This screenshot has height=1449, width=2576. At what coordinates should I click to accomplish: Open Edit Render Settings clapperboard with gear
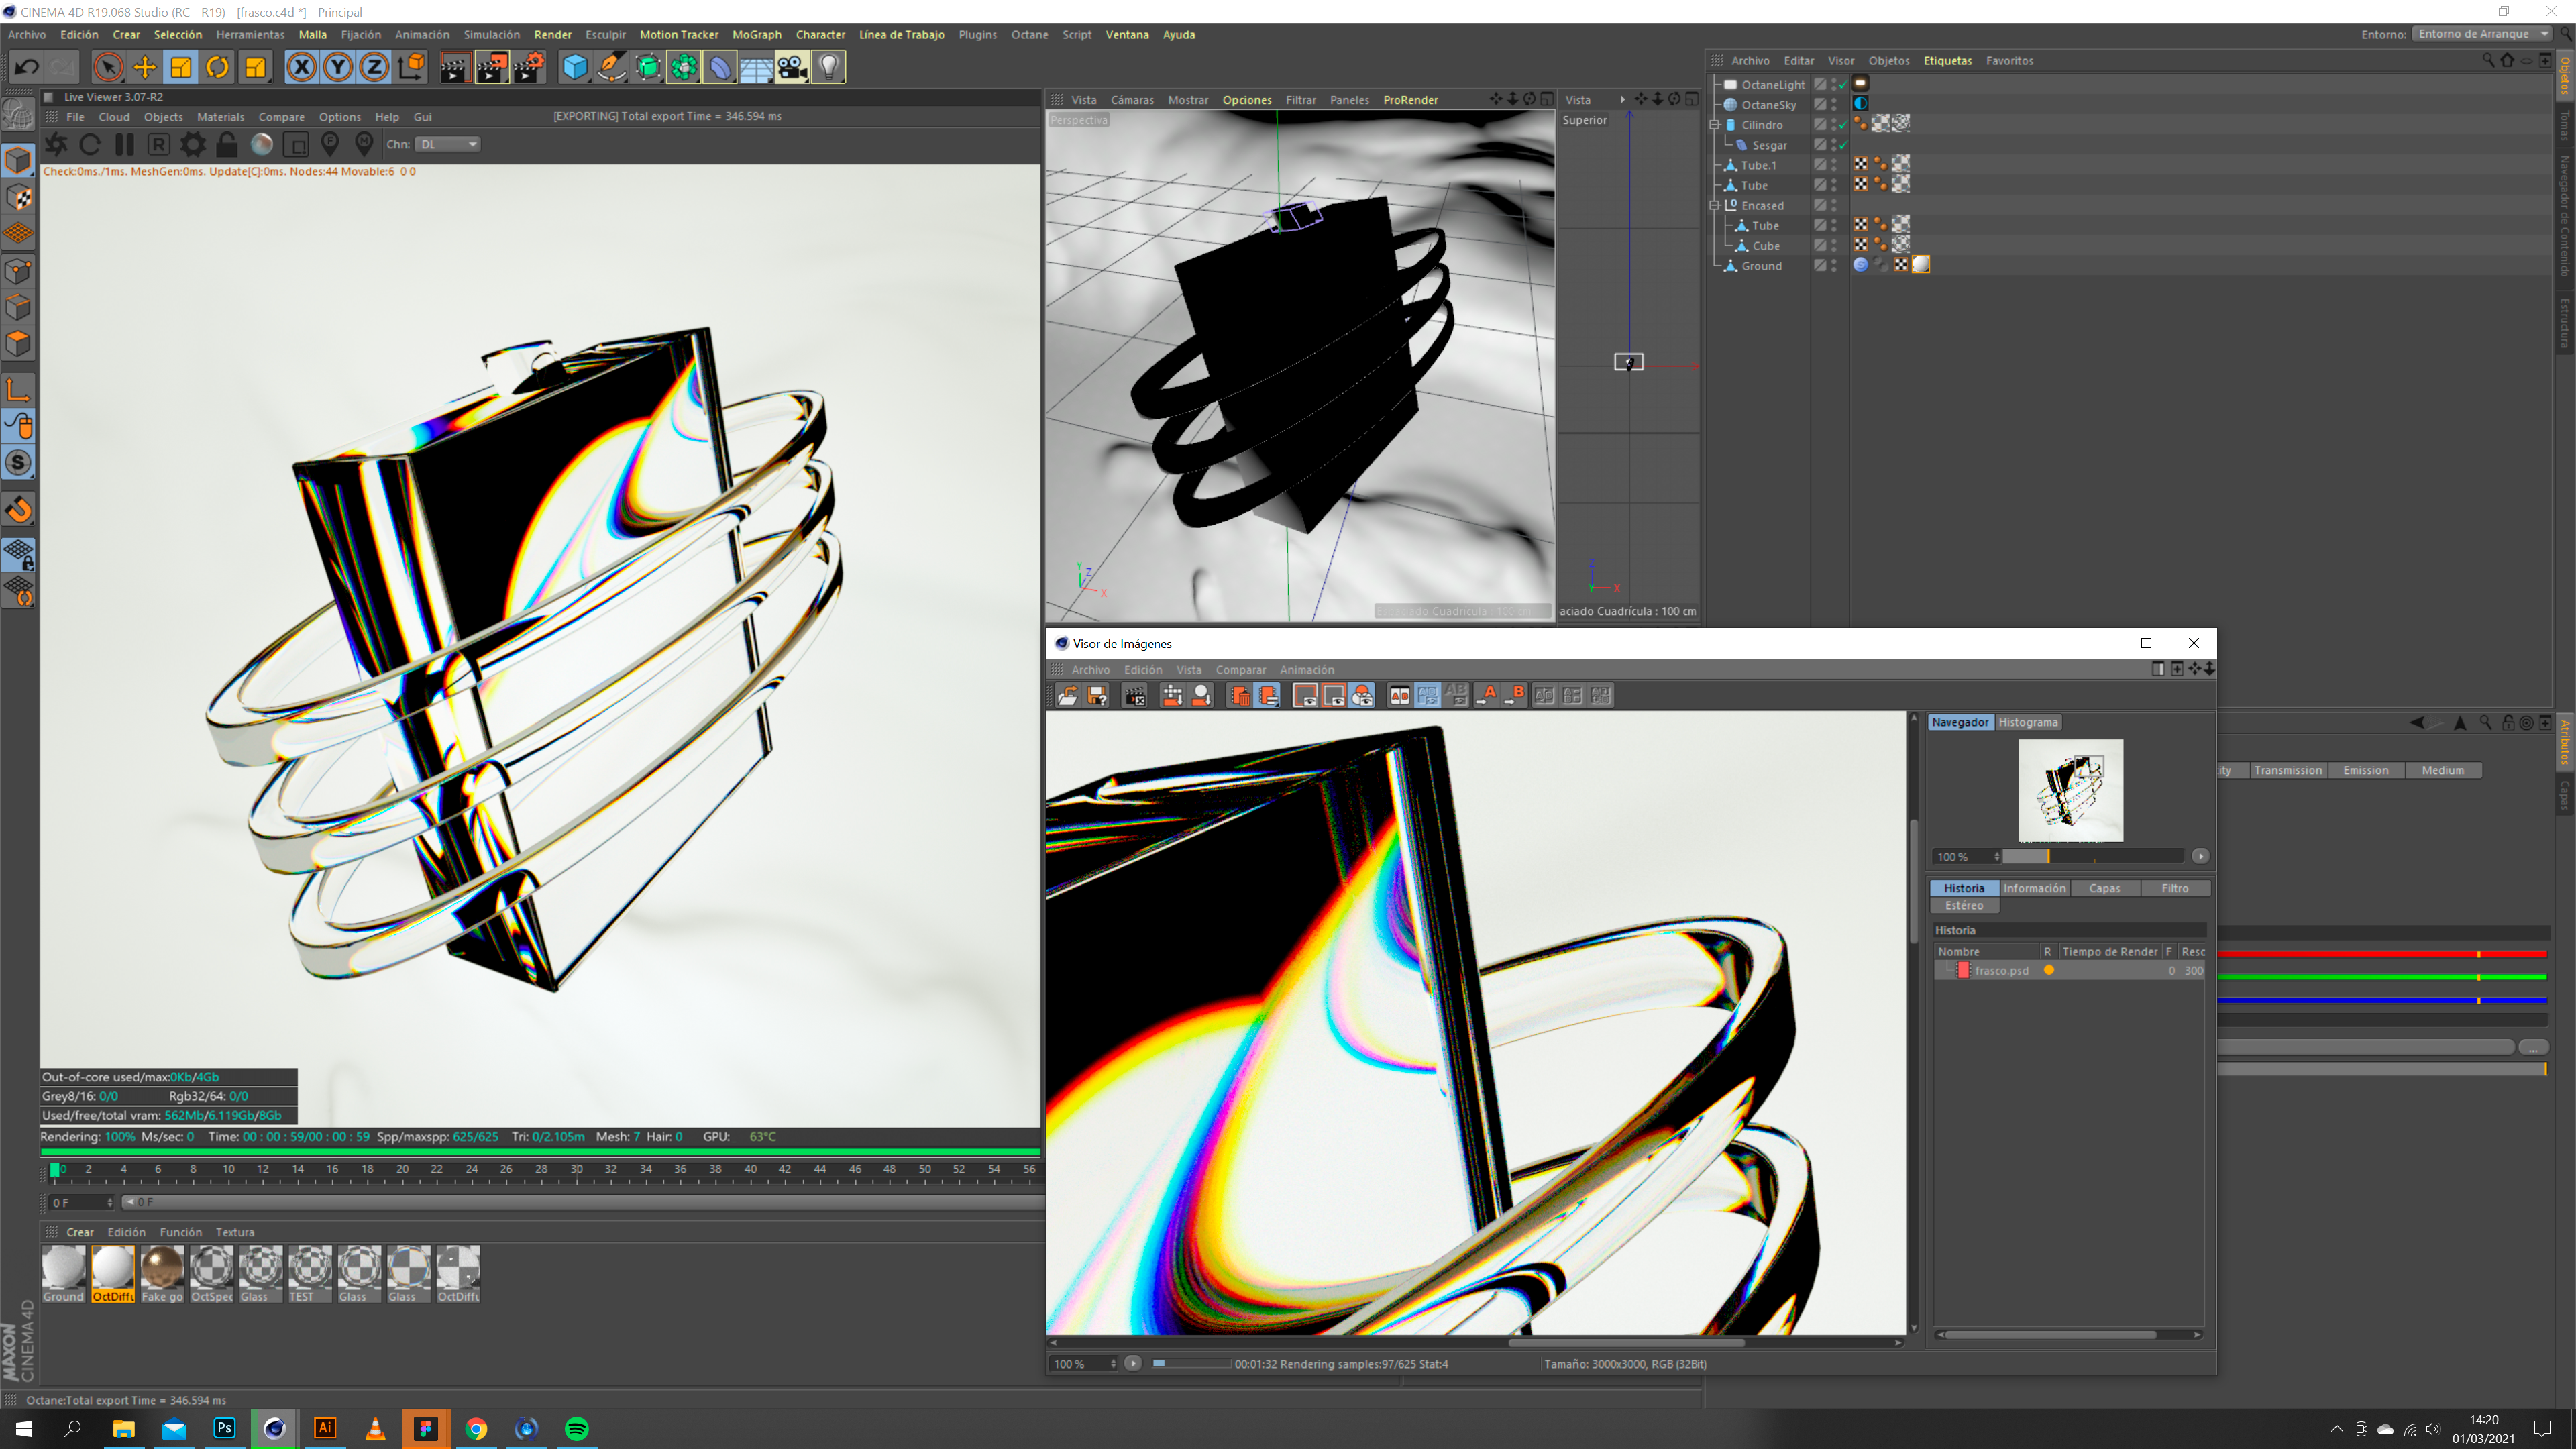(x=528, y=67)
